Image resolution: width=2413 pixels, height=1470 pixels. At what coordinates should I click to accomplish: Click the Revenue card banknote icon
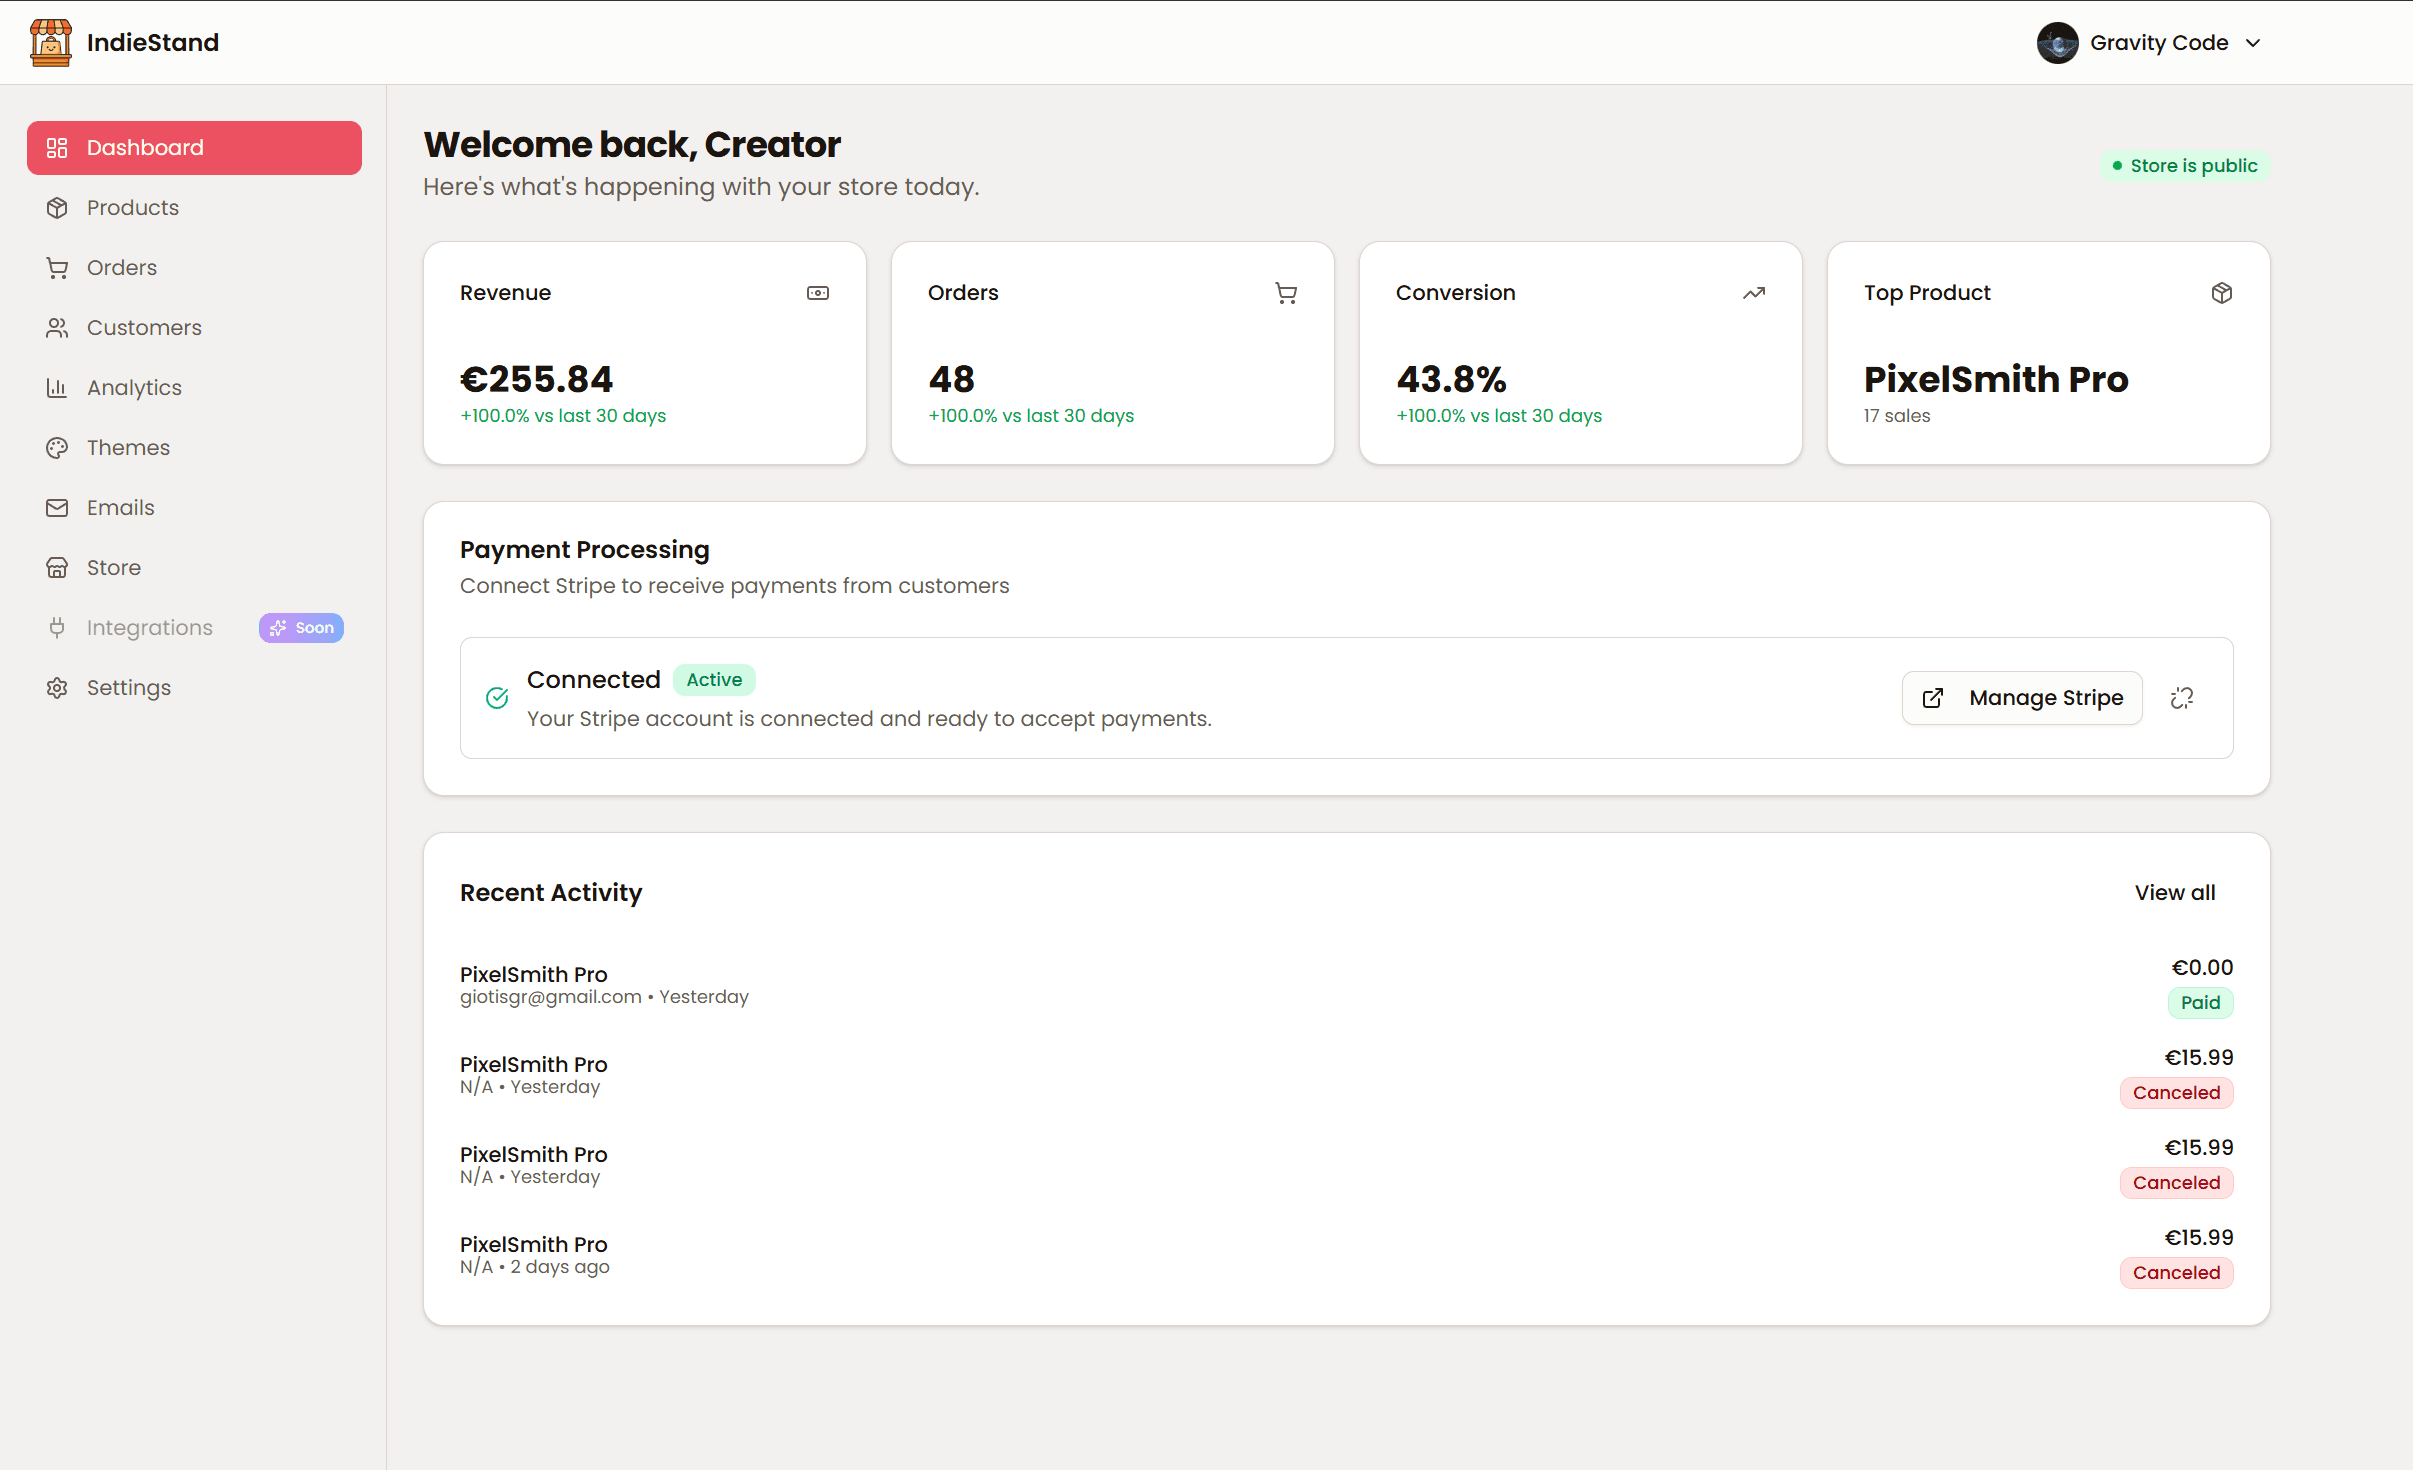click(817, 293)
